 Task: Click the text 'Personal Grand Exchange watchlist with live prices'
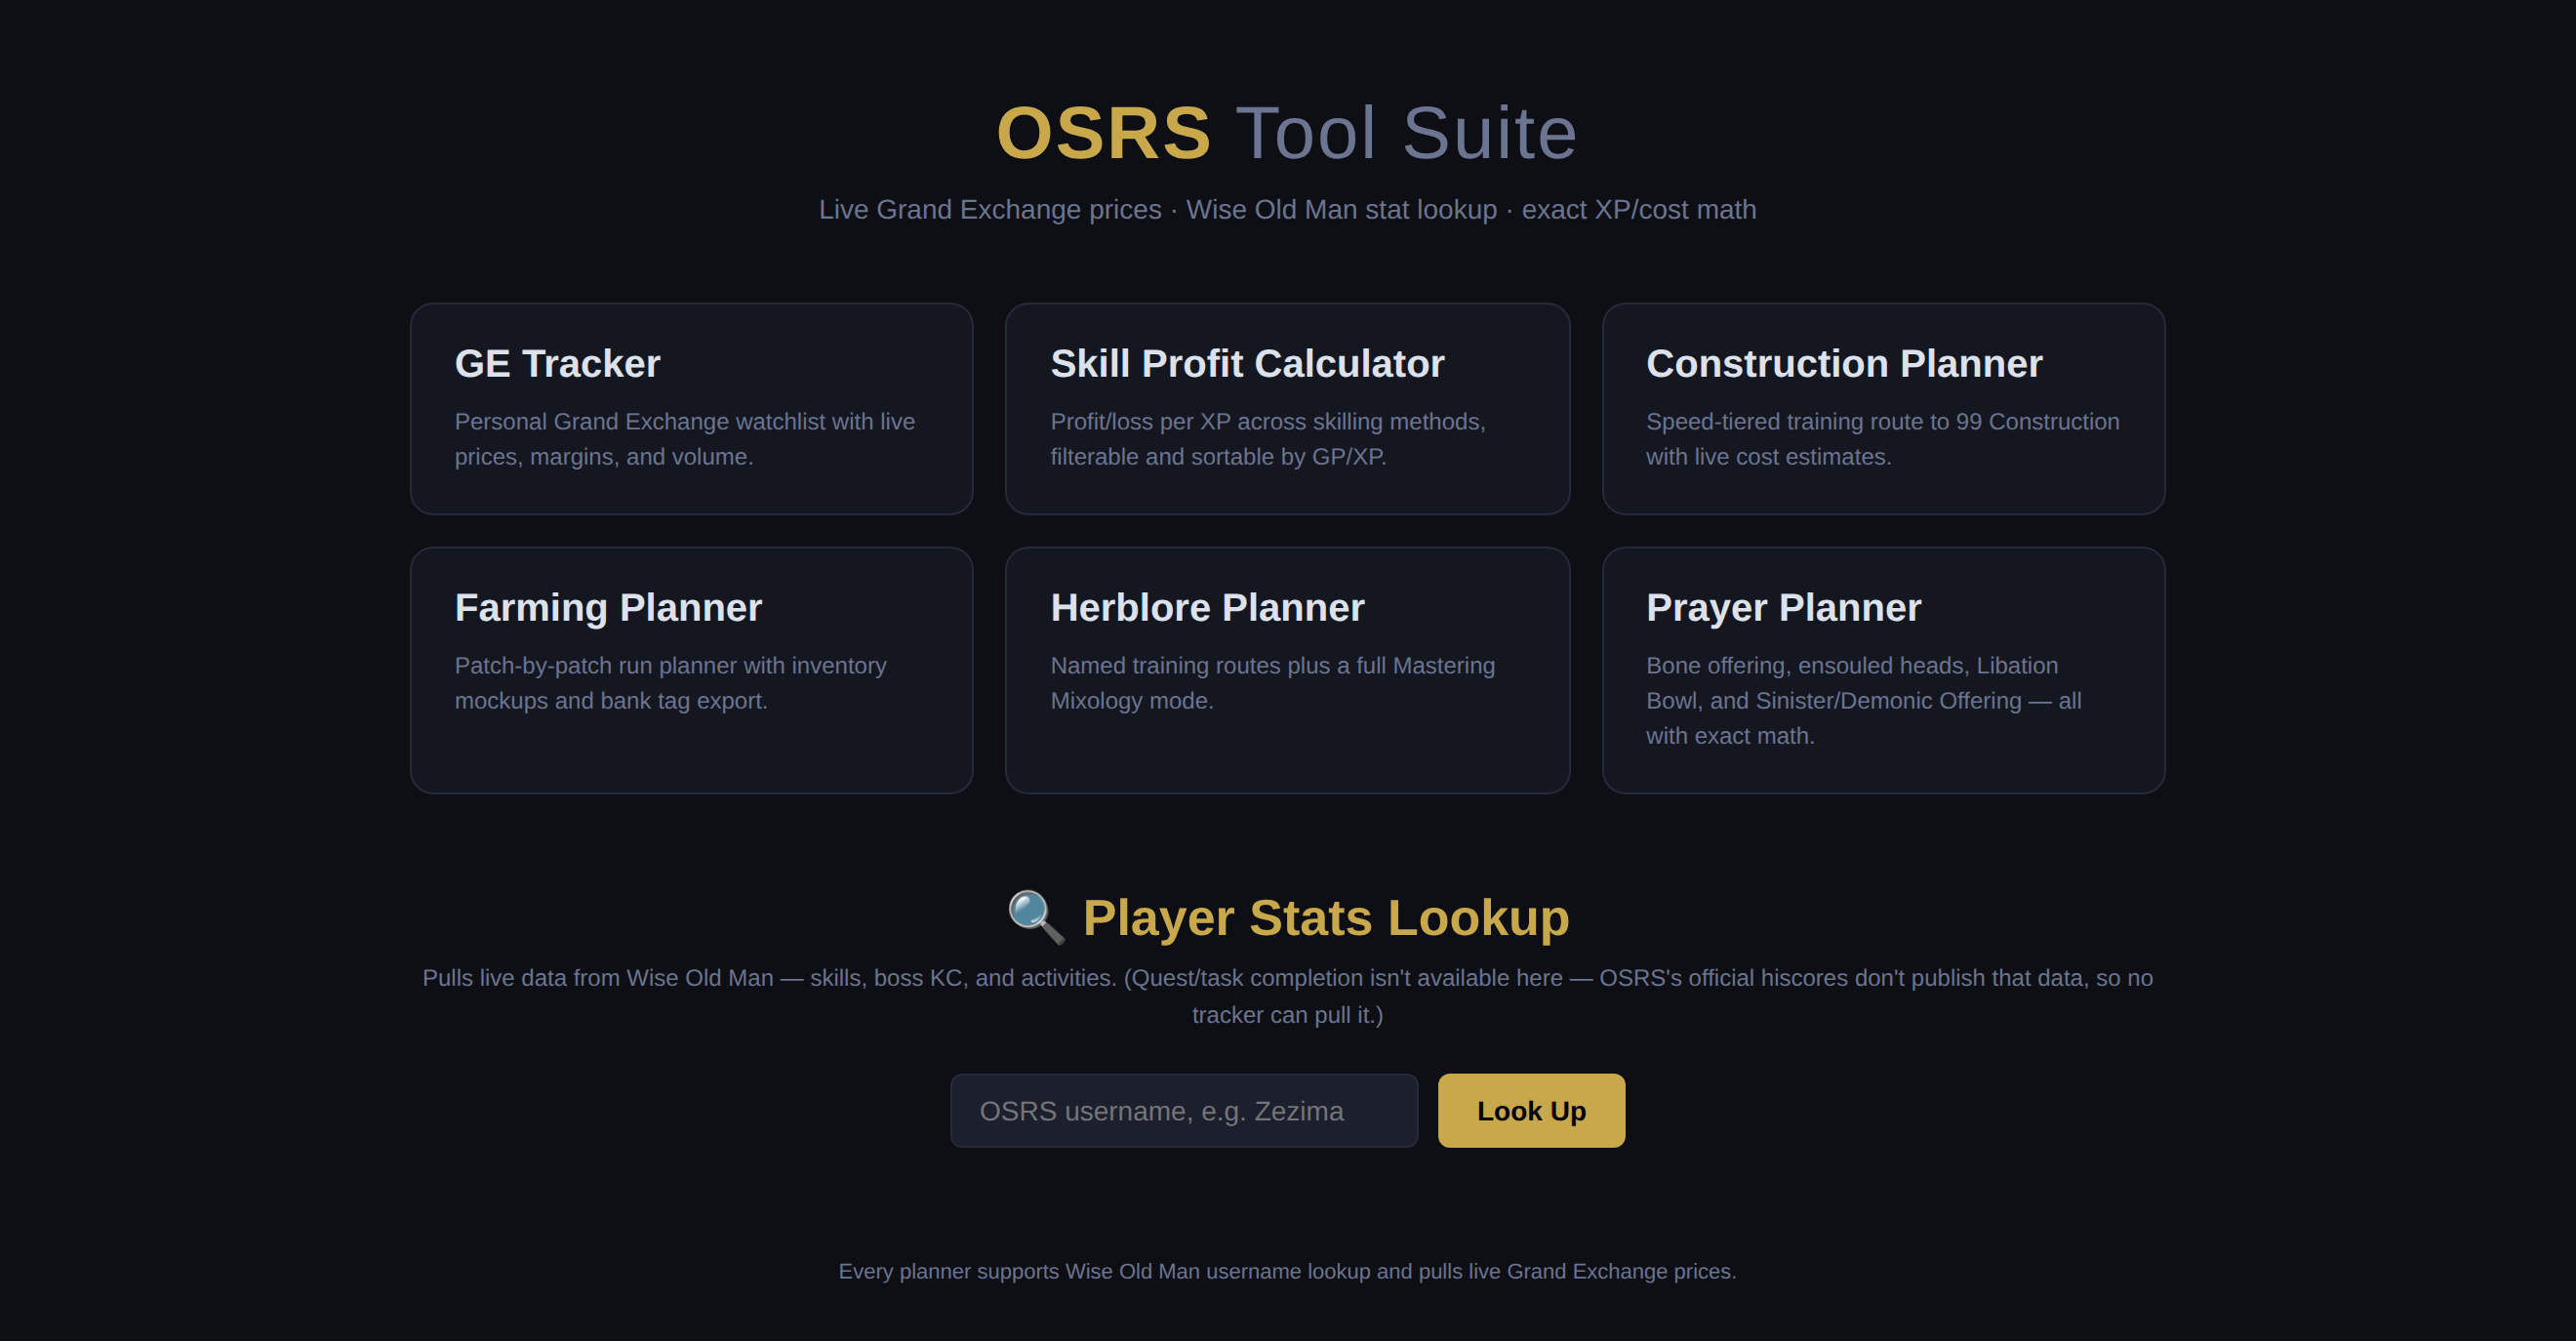click(x=685, y=439)
